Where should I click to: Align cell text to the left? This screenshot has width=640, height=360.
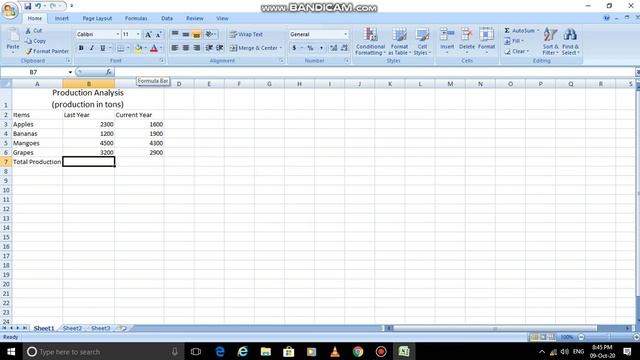[x=175, y=48]
